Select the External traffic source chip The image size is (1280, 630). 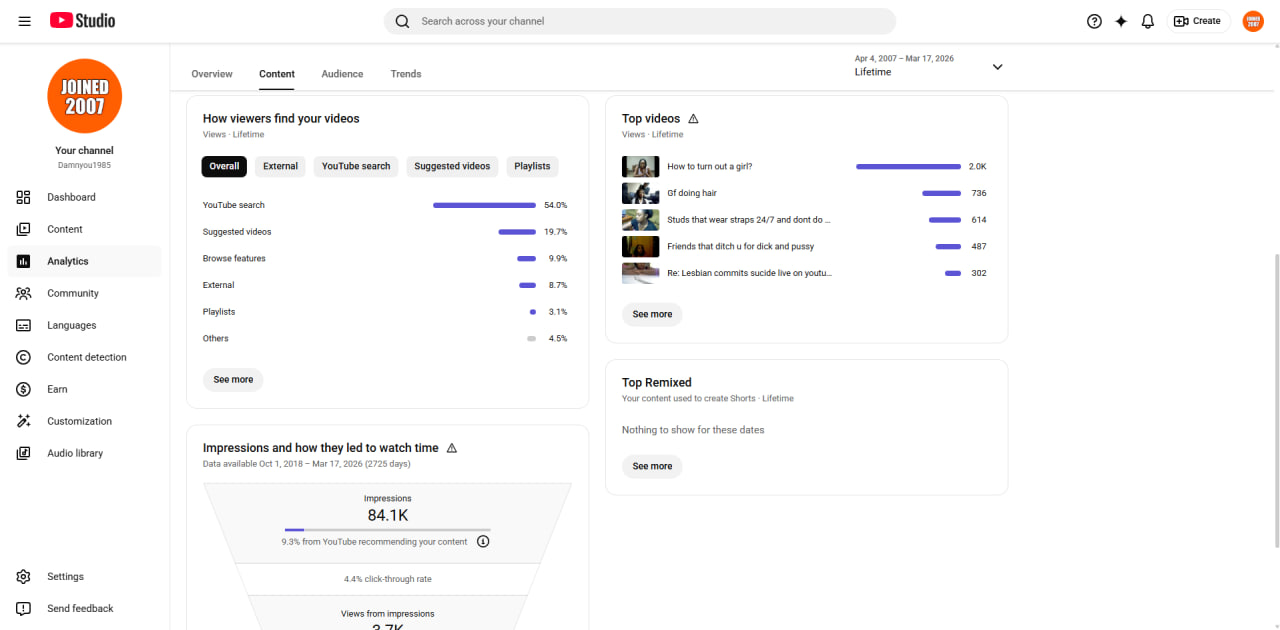click(x=280, y=166)
